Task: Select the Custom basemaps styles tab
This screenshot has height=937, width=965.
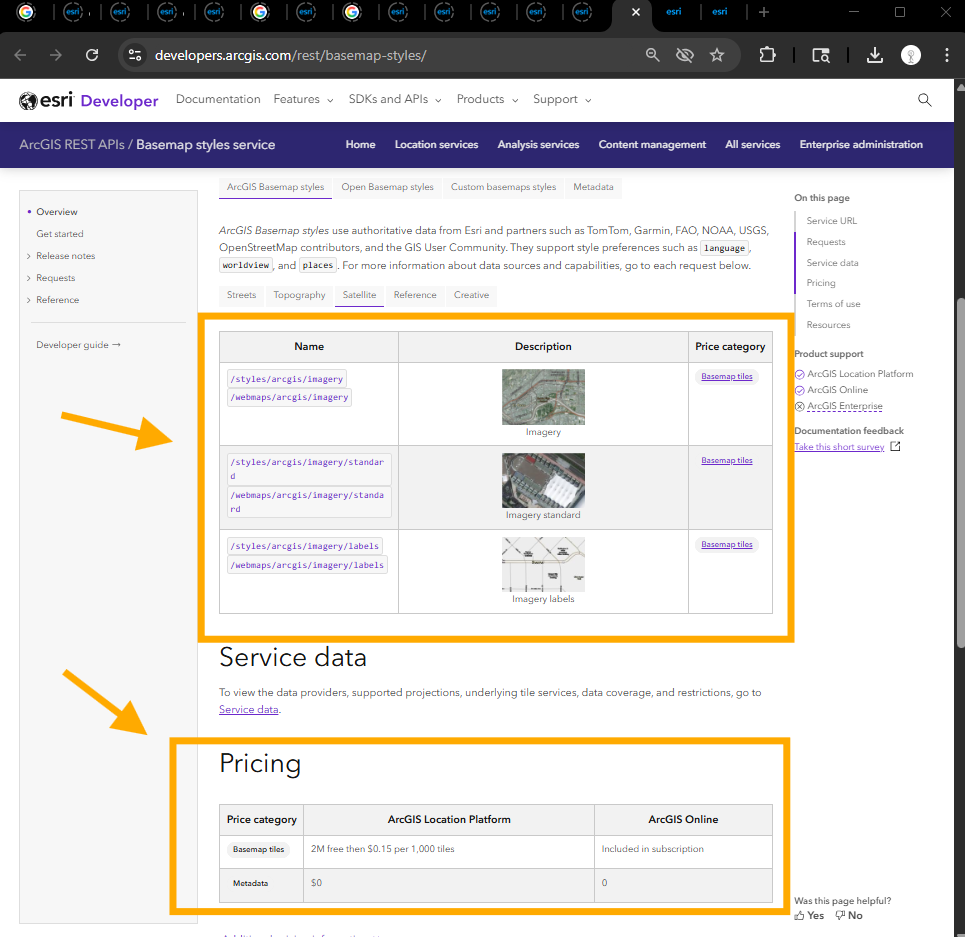Action: 503,187
